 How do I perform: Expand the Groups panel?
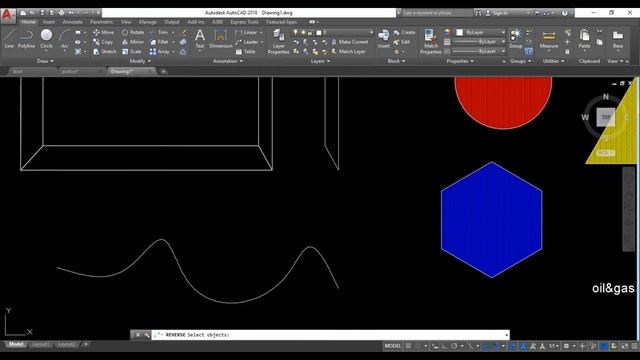pyautogui.click(x=520, y=61)
